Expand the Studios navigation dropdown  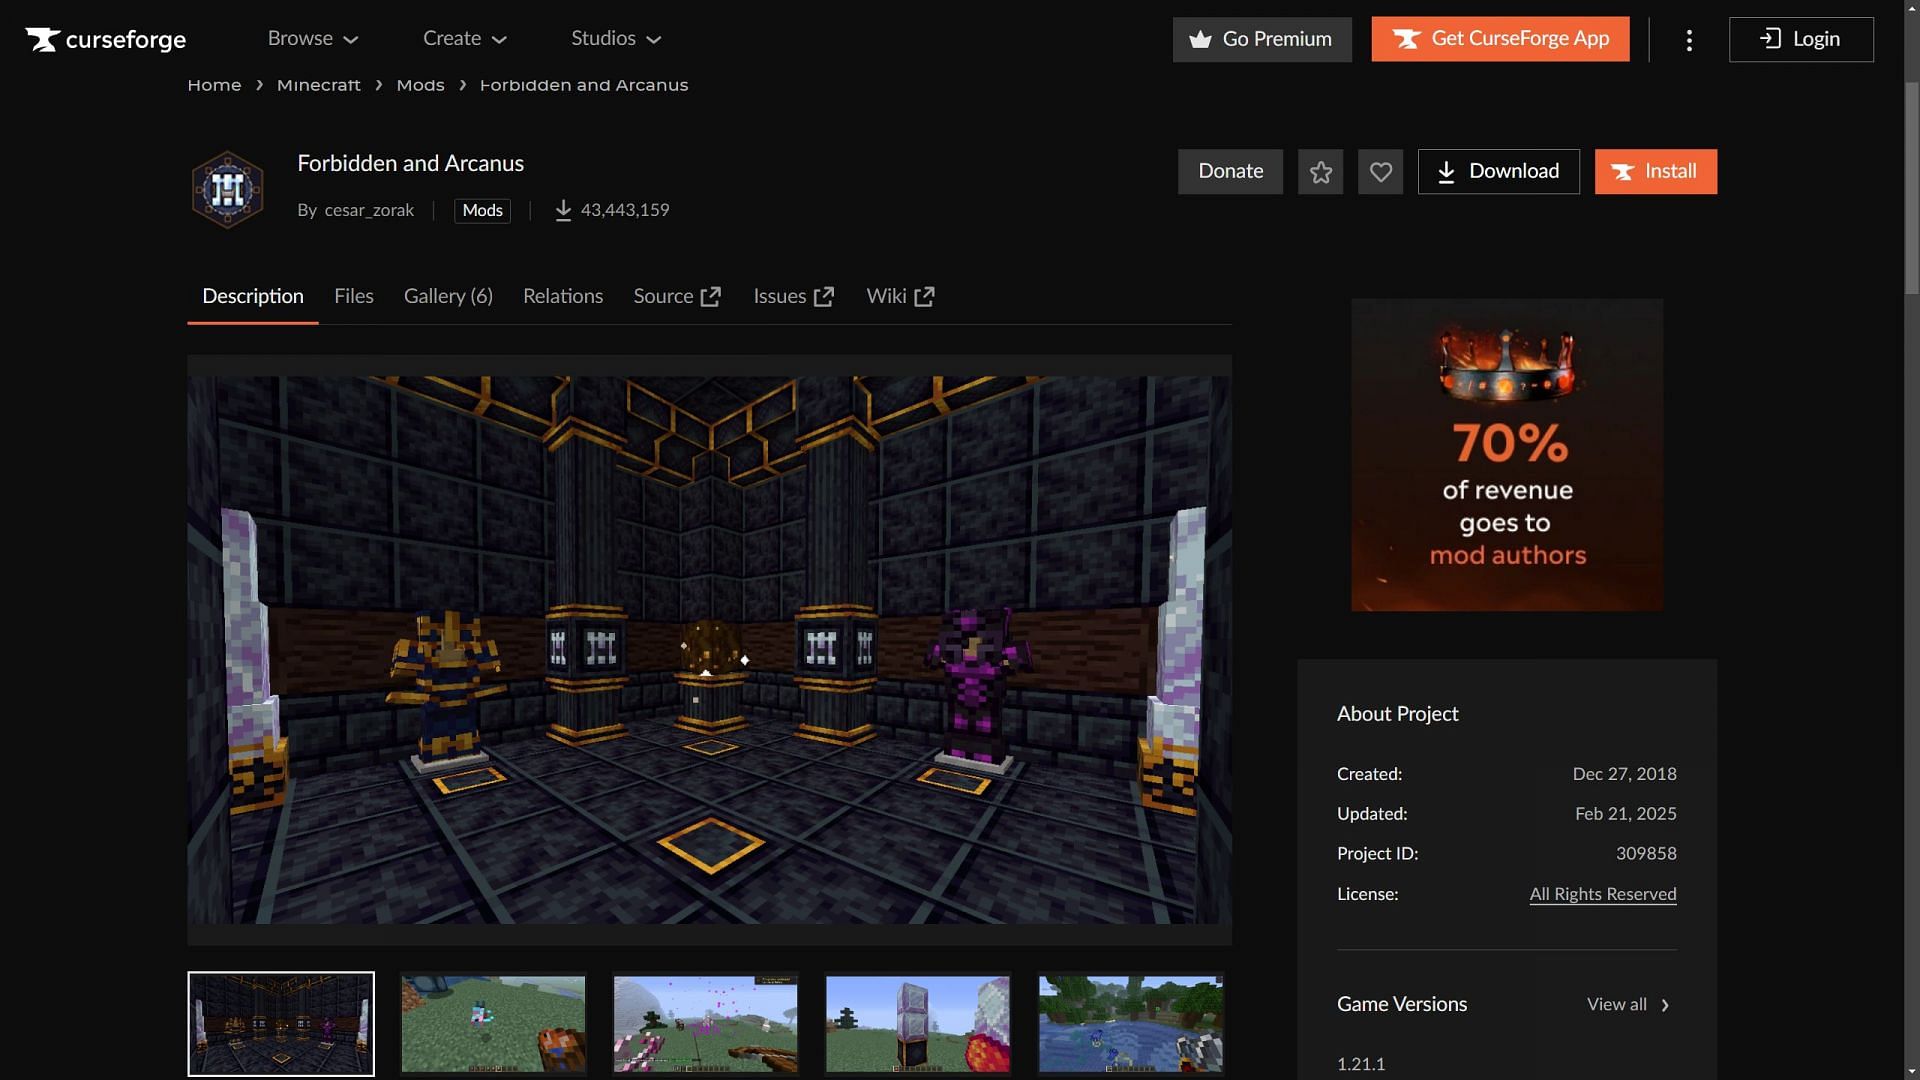[617, 40]
